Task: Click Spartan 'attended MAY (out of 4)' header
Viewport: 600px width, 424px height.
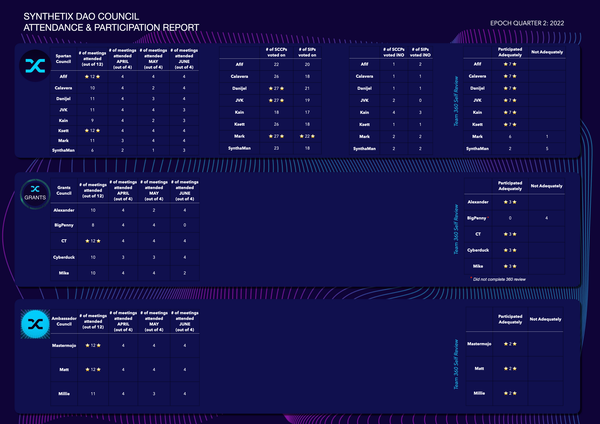Action: tap(153, 59)
